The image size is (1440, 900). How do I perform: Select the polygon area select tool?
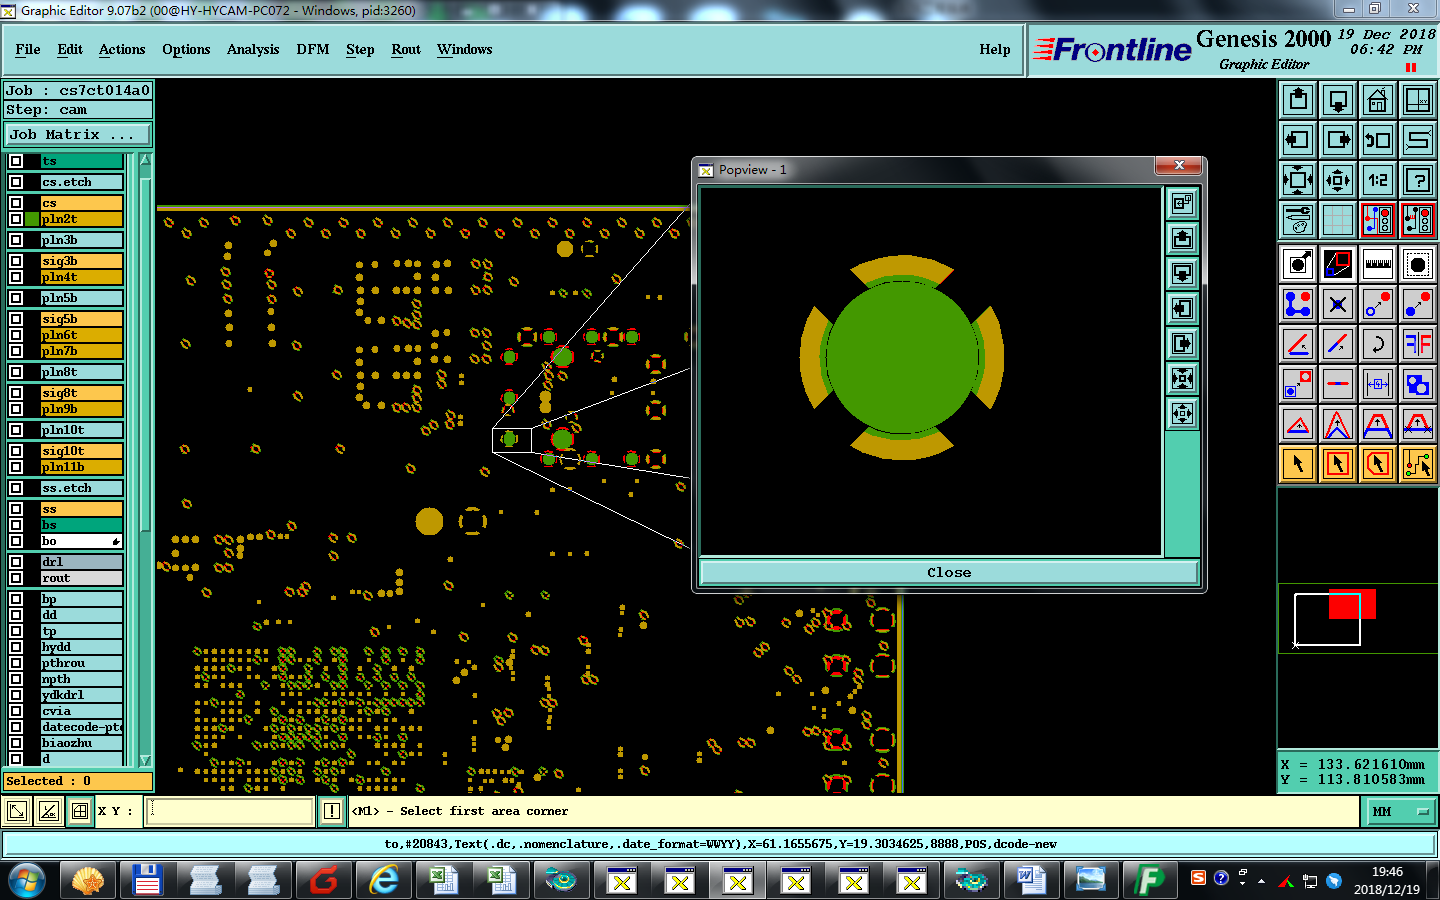1378,464
